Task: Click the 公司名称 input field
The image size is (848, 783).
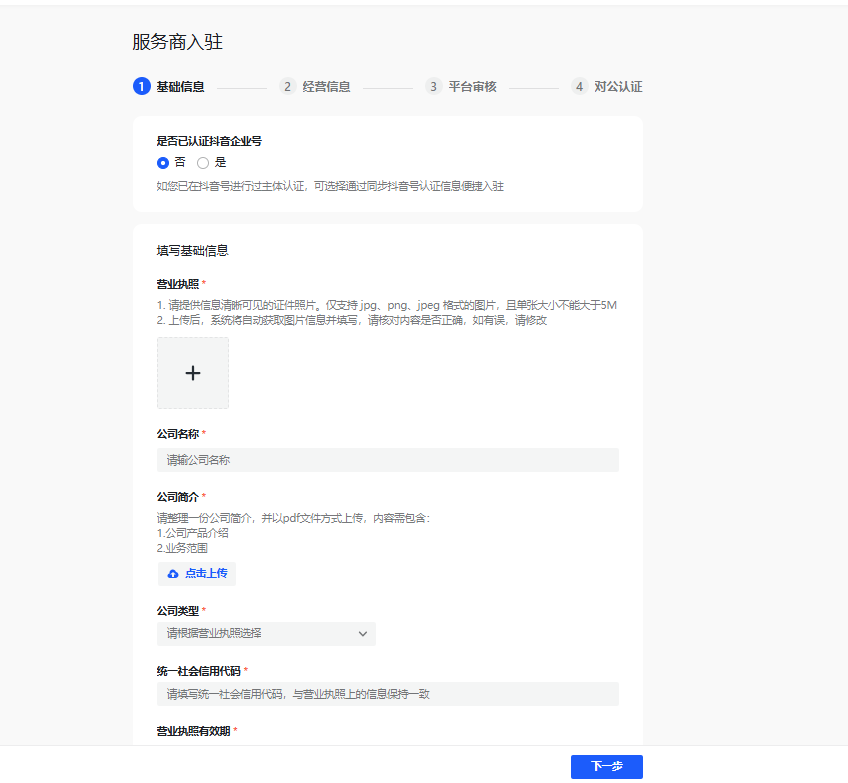Action: (x=388, y=460)
